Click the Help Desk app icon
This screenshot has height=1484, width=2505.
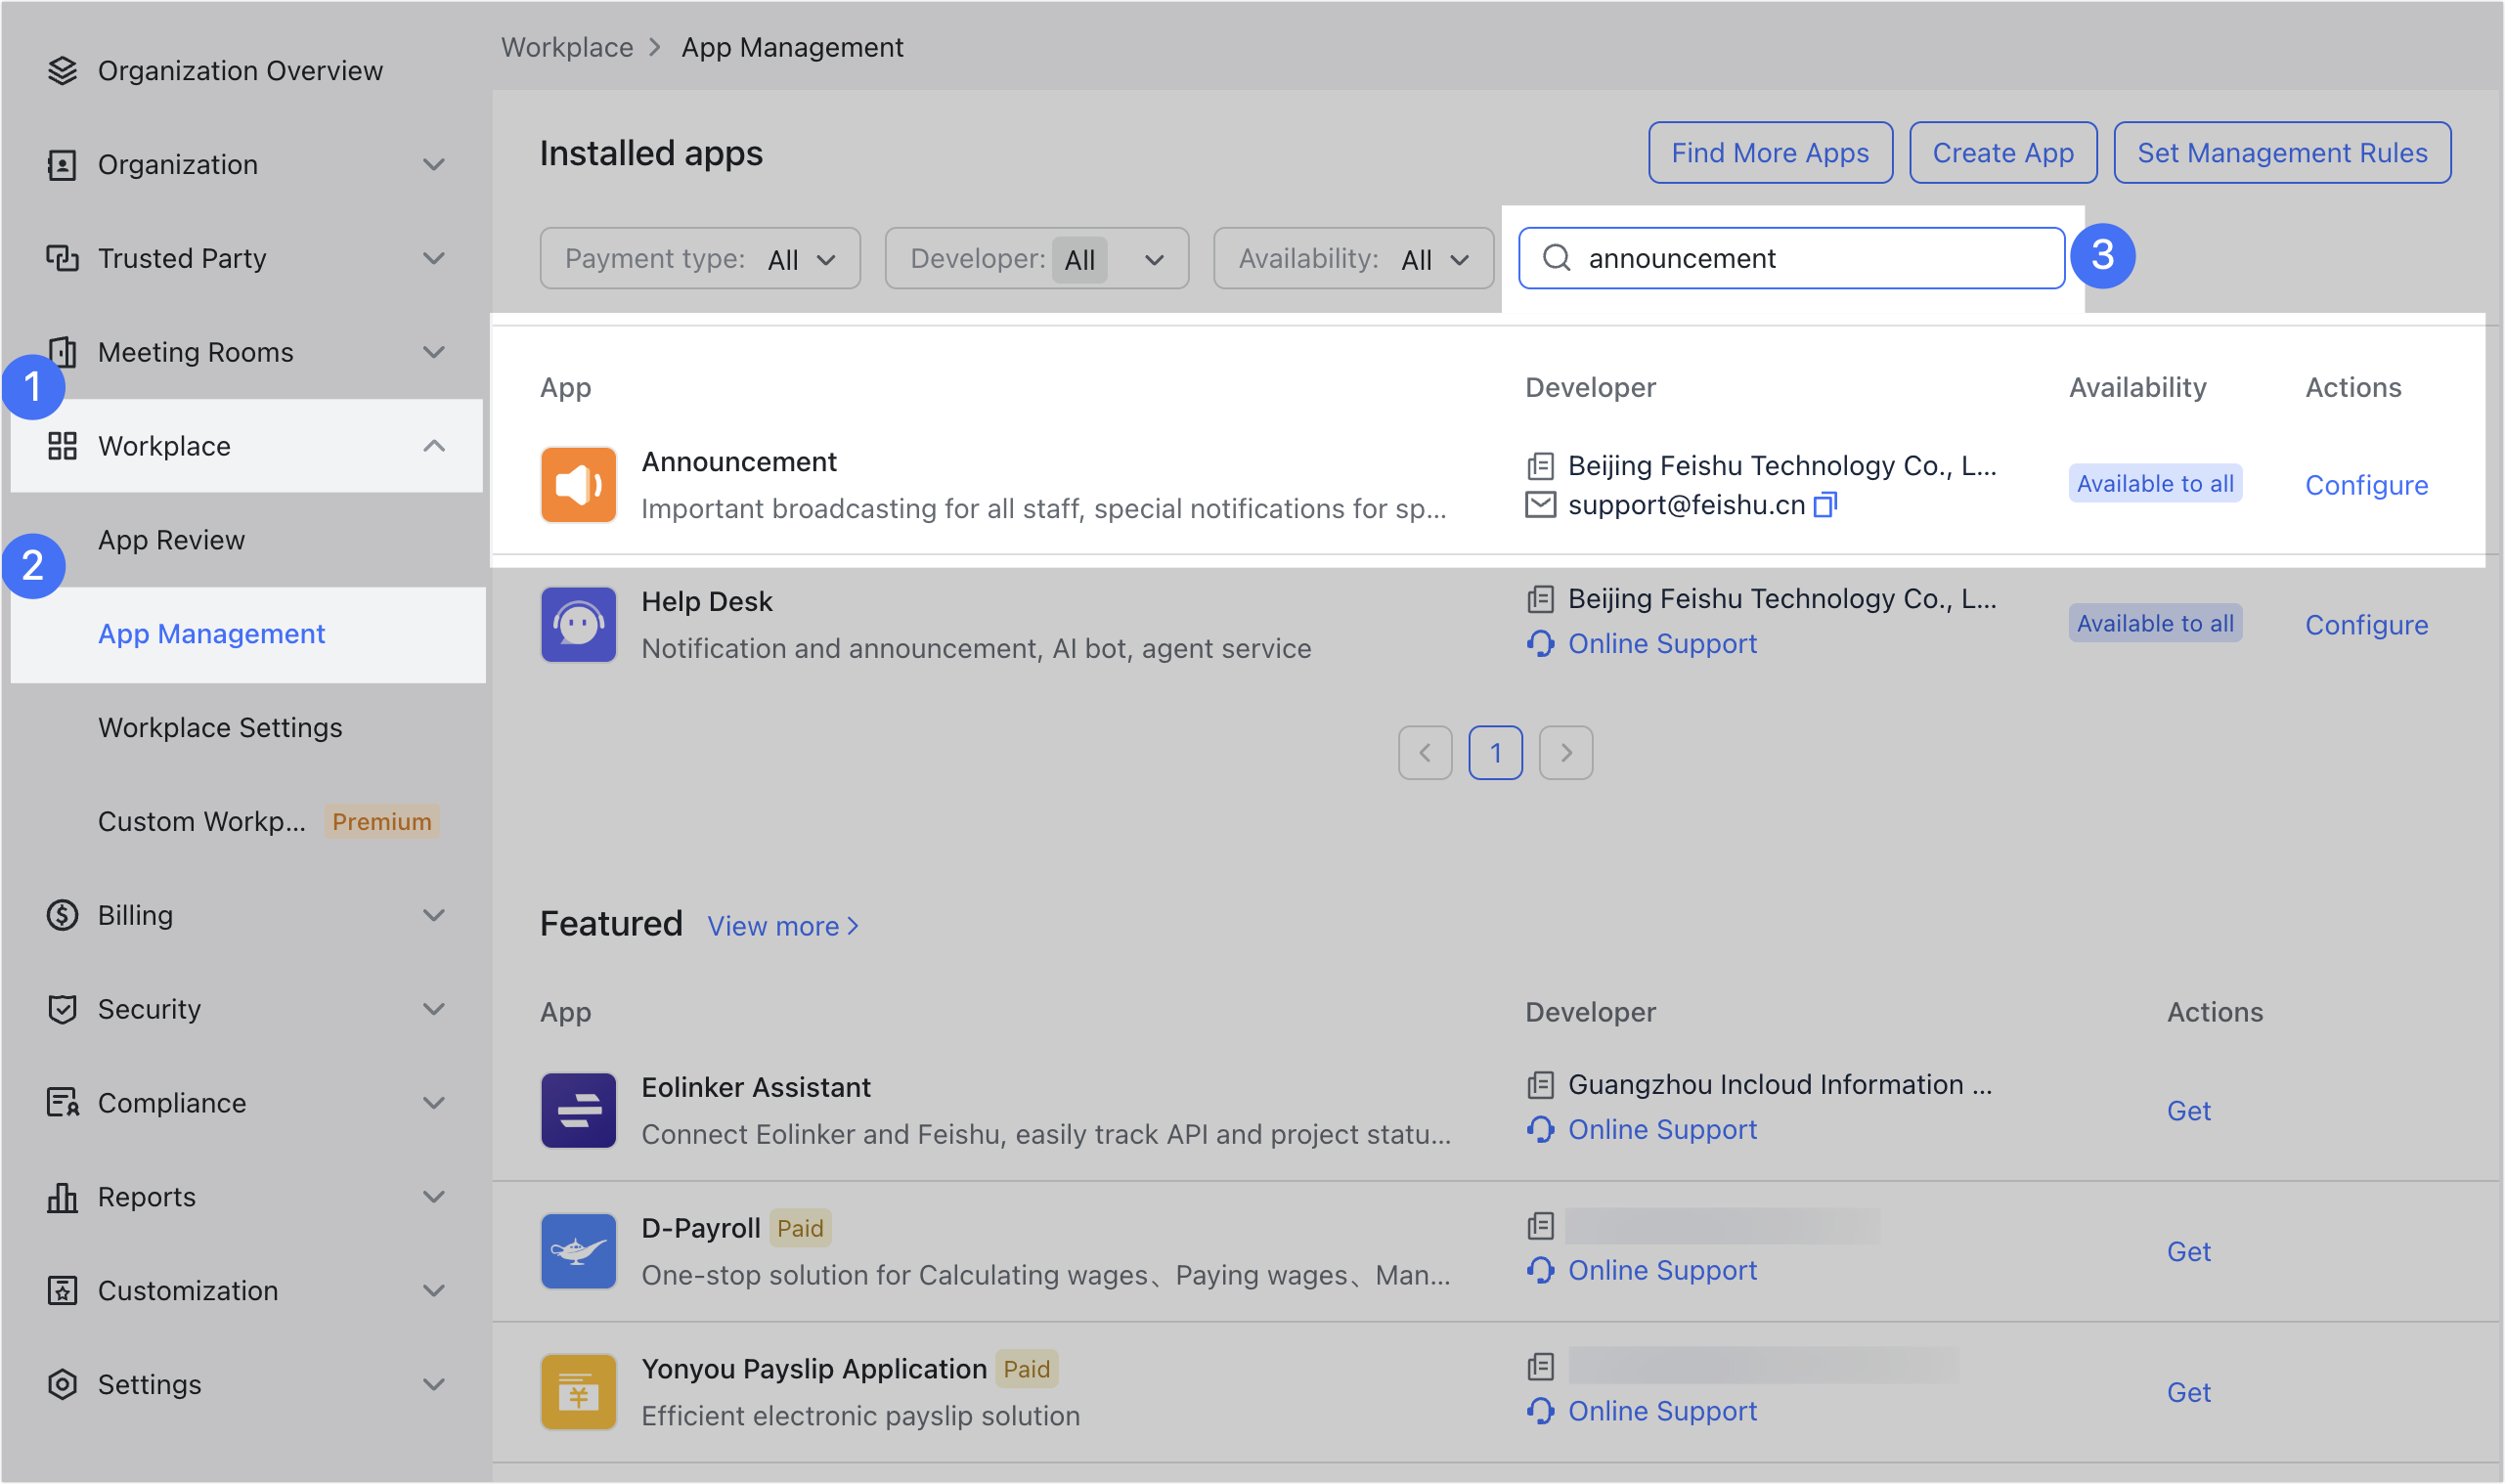click(x=578, y=625)
